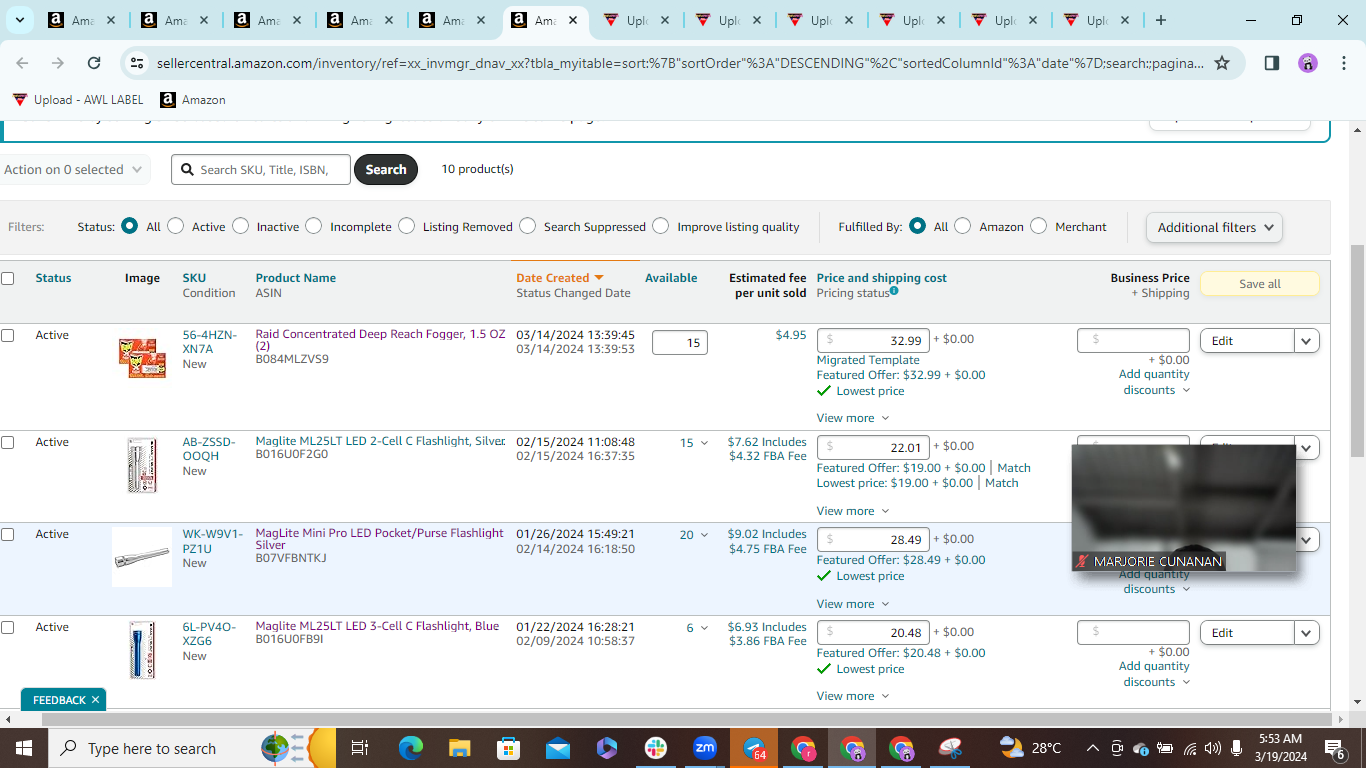Sort by the Available column header
The height and width of the screenshot is (768, 1366).
pyautogui.click(x=671, y=278)
